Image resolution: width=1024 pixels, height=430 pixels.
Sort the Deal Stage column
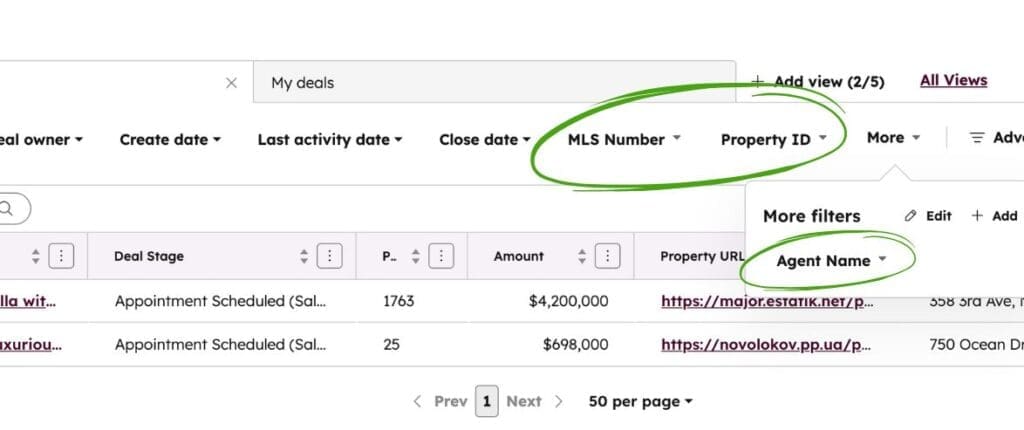(x=304, y=256)
